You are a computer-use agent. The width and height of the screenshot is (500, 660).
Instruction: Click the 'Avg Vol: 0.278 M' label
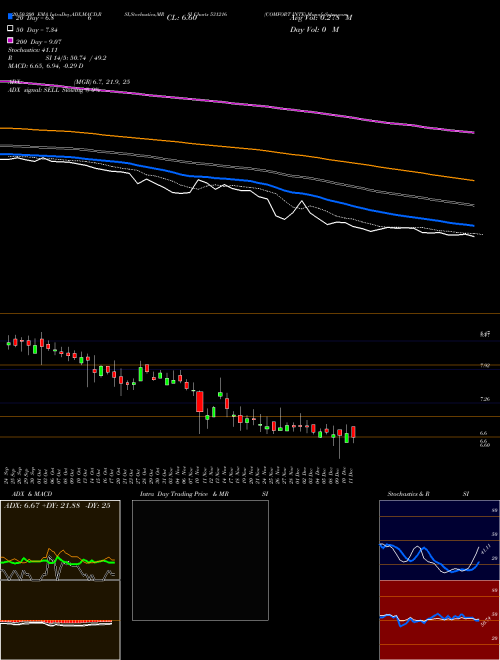click(321, 18)
